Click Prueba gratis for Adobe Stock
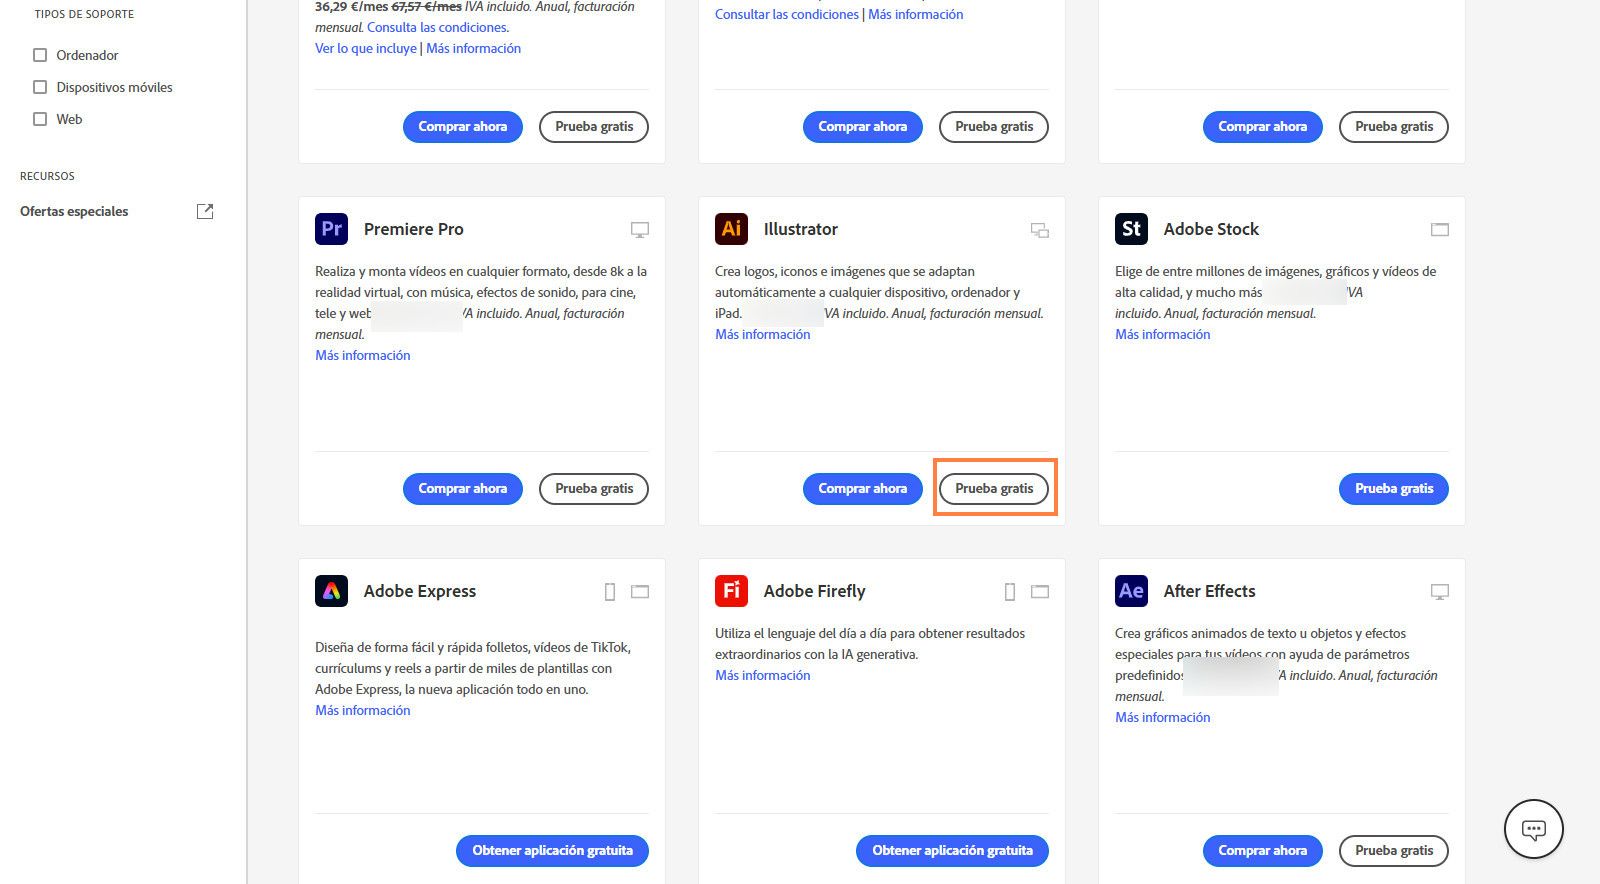This screenshot has height=884, width=1600. tap(1394, 489)
